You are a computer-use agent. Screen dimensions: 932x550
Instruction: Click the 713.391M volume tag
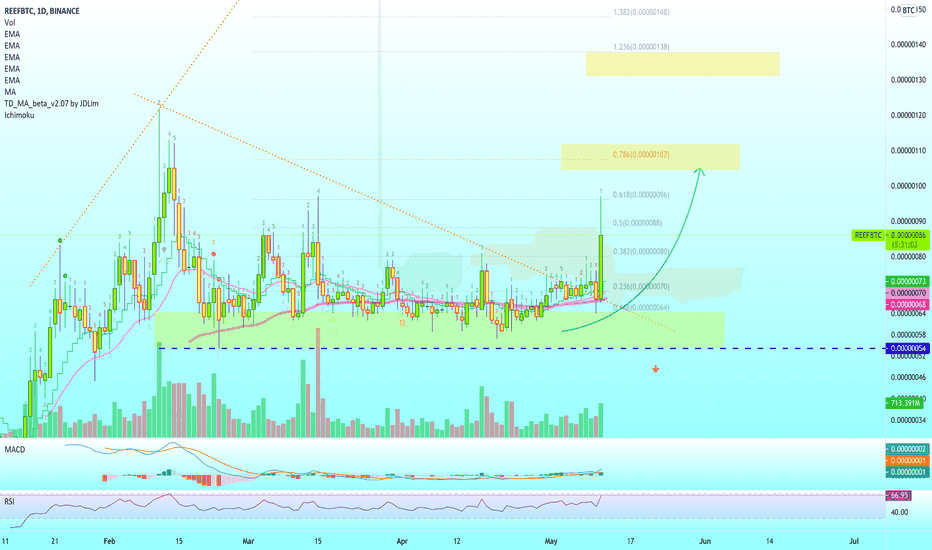click(x=905, y=403)
